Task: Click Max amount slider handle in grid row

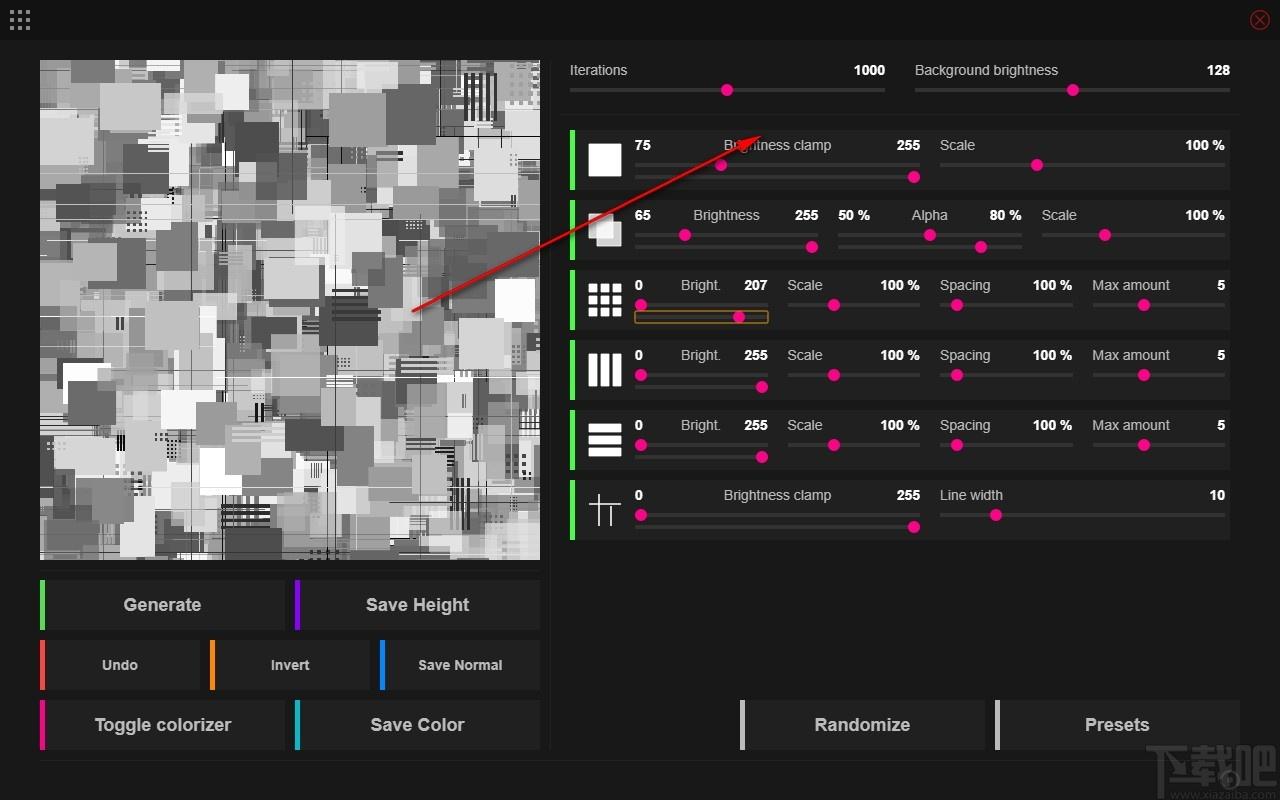Action: point(1144,305)
